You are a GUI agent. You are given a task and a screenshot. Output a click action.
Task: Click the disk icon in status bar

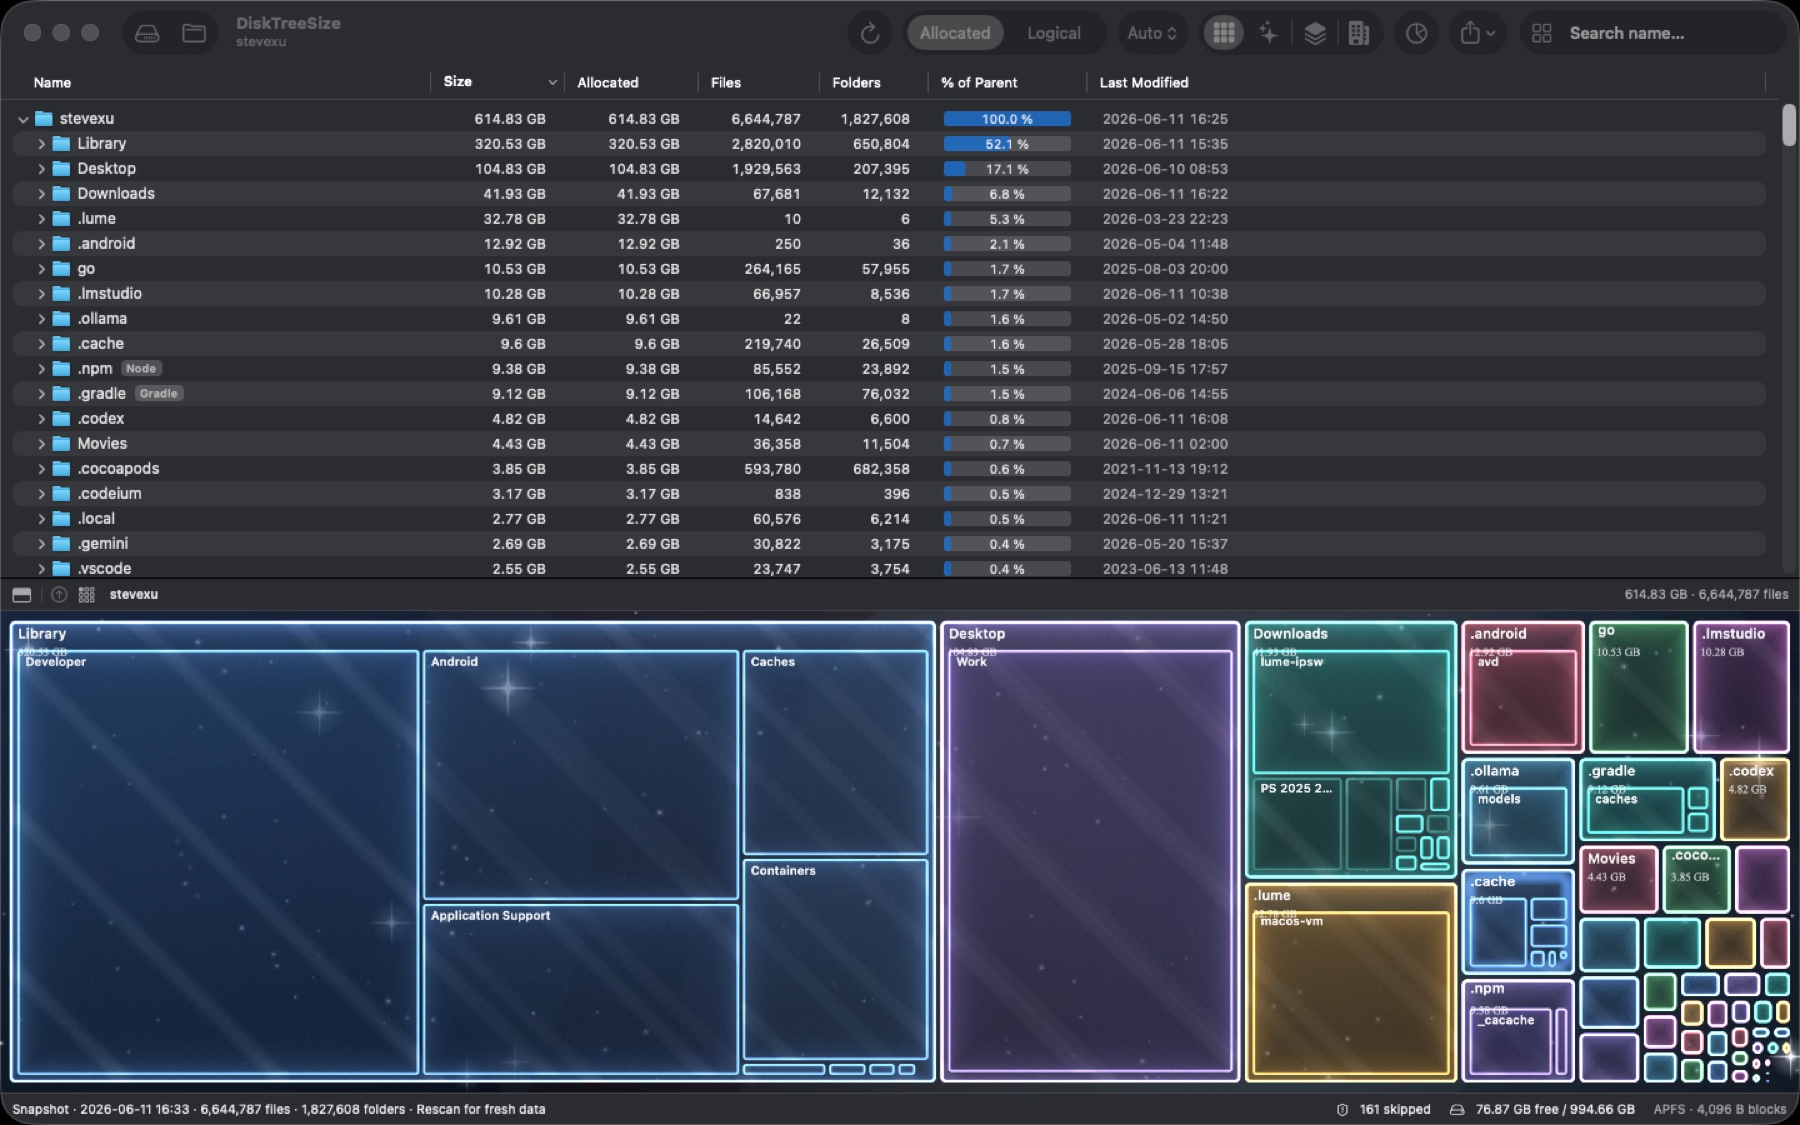(x=1457, y=1109)
